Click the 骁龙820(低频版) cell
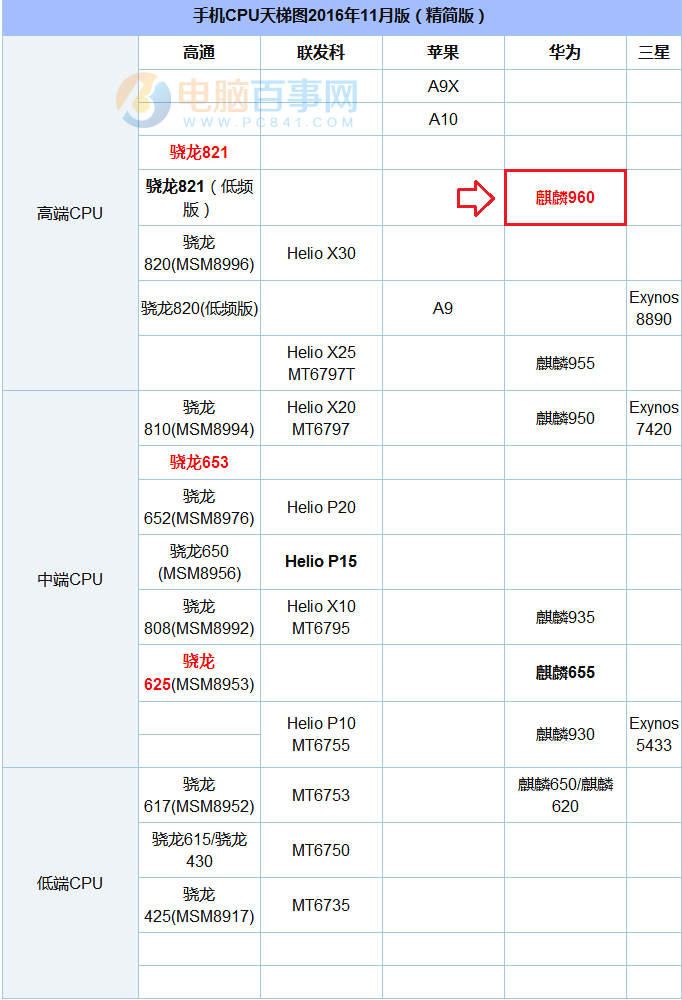The width and height of the screenshot is (682, 1000). (x=199, y=309)
